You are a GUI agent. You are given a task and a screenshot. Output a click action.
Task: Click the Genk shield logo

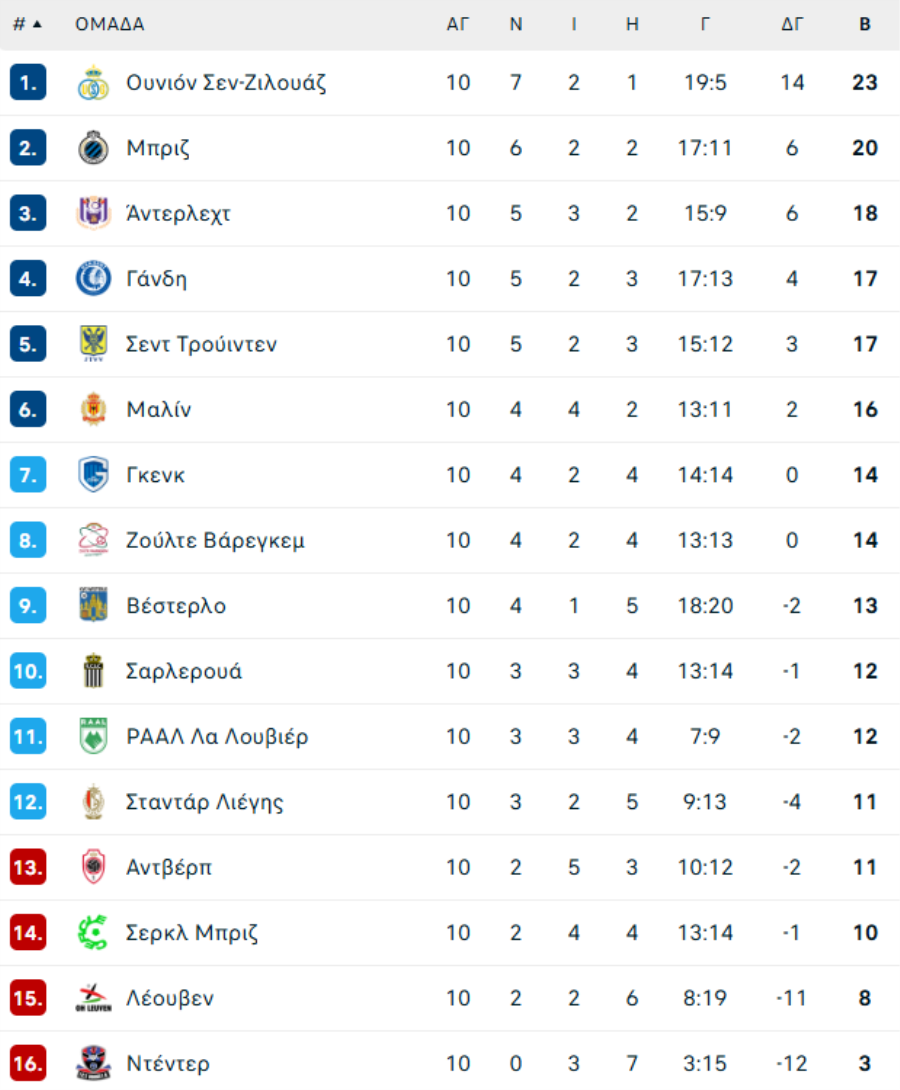93,475
